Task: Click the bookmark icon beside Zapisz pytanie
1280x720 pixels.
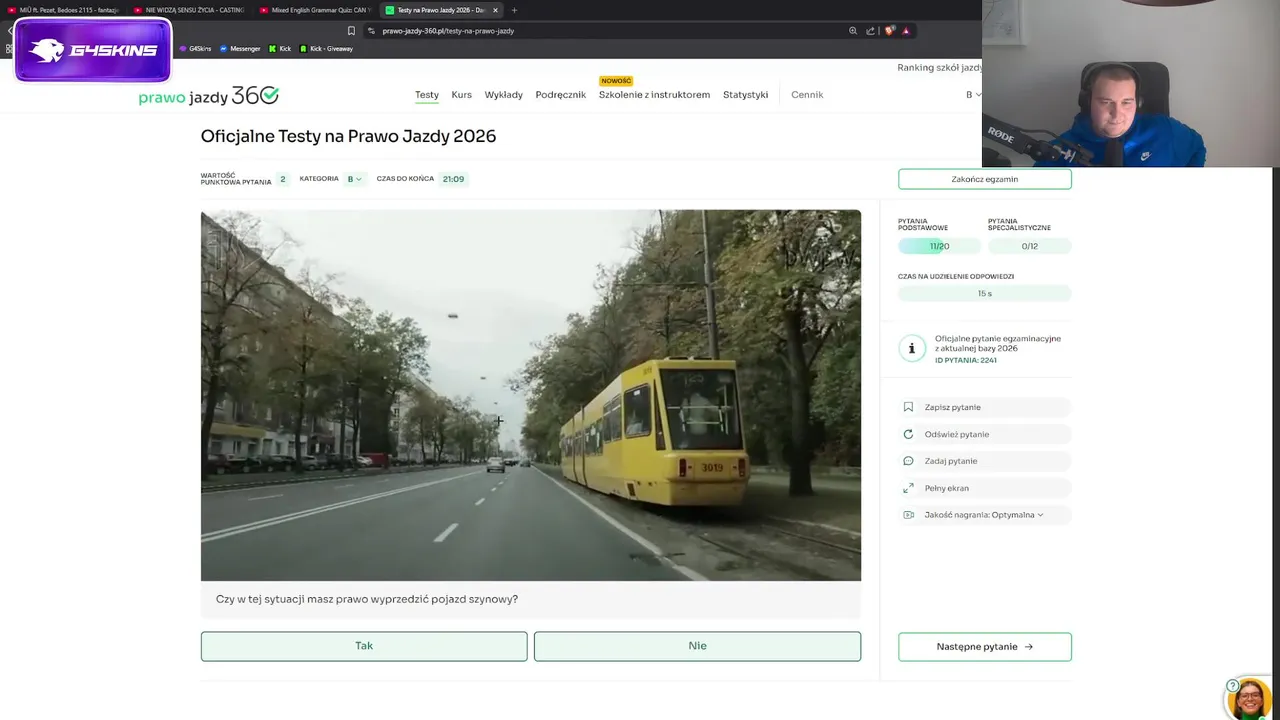Action: pyautogui.click(x=908, y=407)
